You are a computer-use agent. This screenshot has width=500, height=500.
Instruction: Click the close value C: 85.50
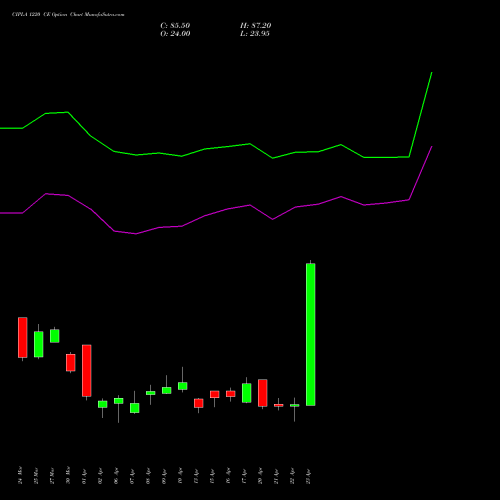point(175,26)
